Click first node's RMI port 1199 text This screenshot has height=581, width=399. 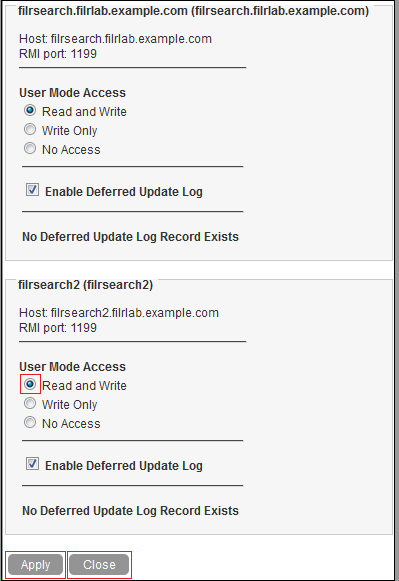[58, 54]
